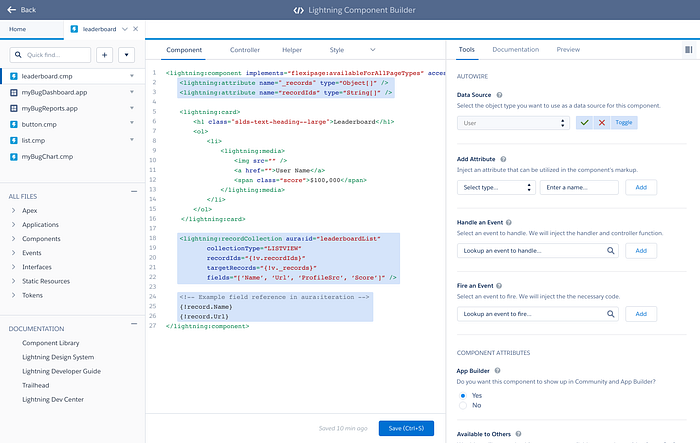
Task: Open the Documentation tab
Action: (x=515, y=49)
